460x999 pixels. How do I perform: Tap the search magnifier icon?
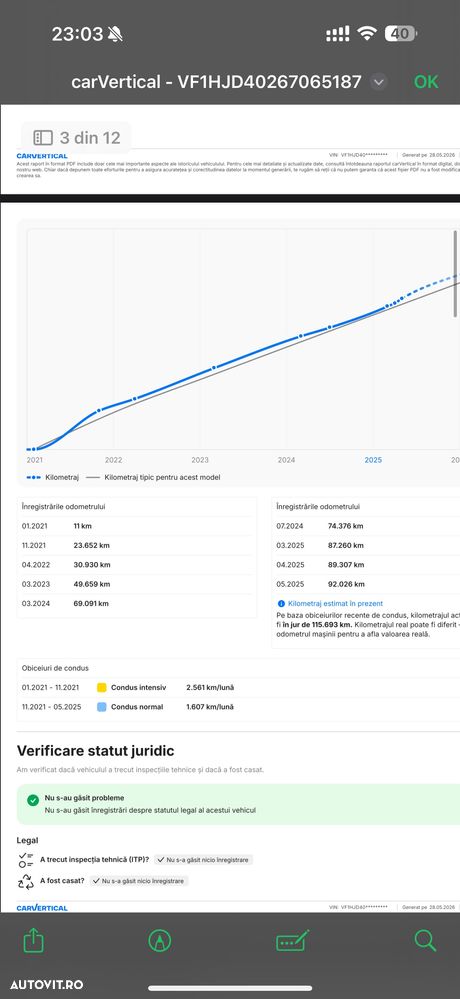coord(425,940)
